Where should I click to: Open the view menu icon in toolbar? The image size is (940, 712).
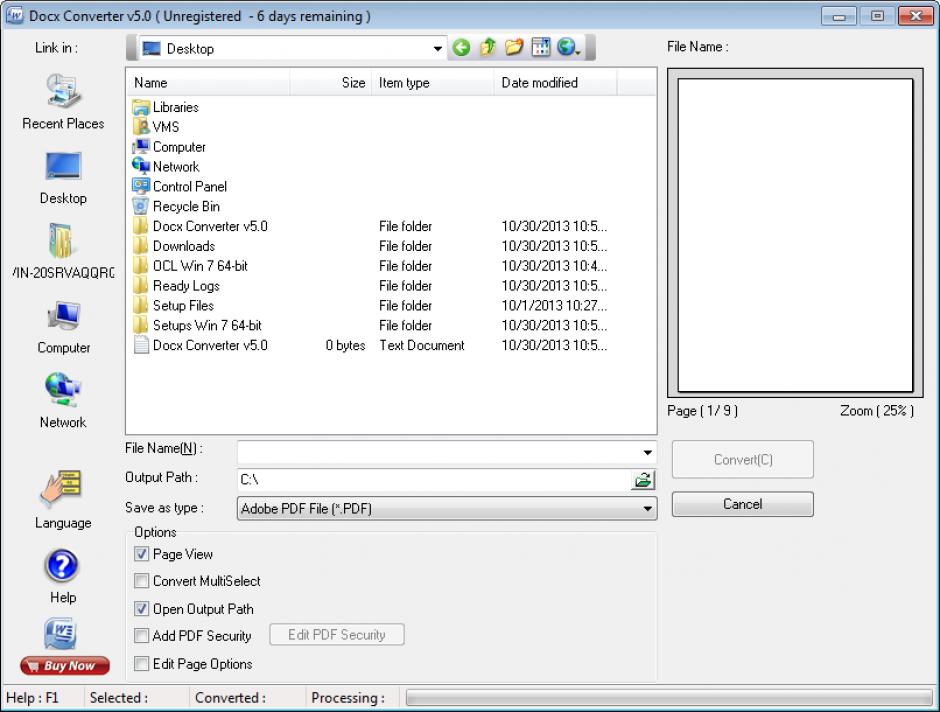tap(540, 47)
